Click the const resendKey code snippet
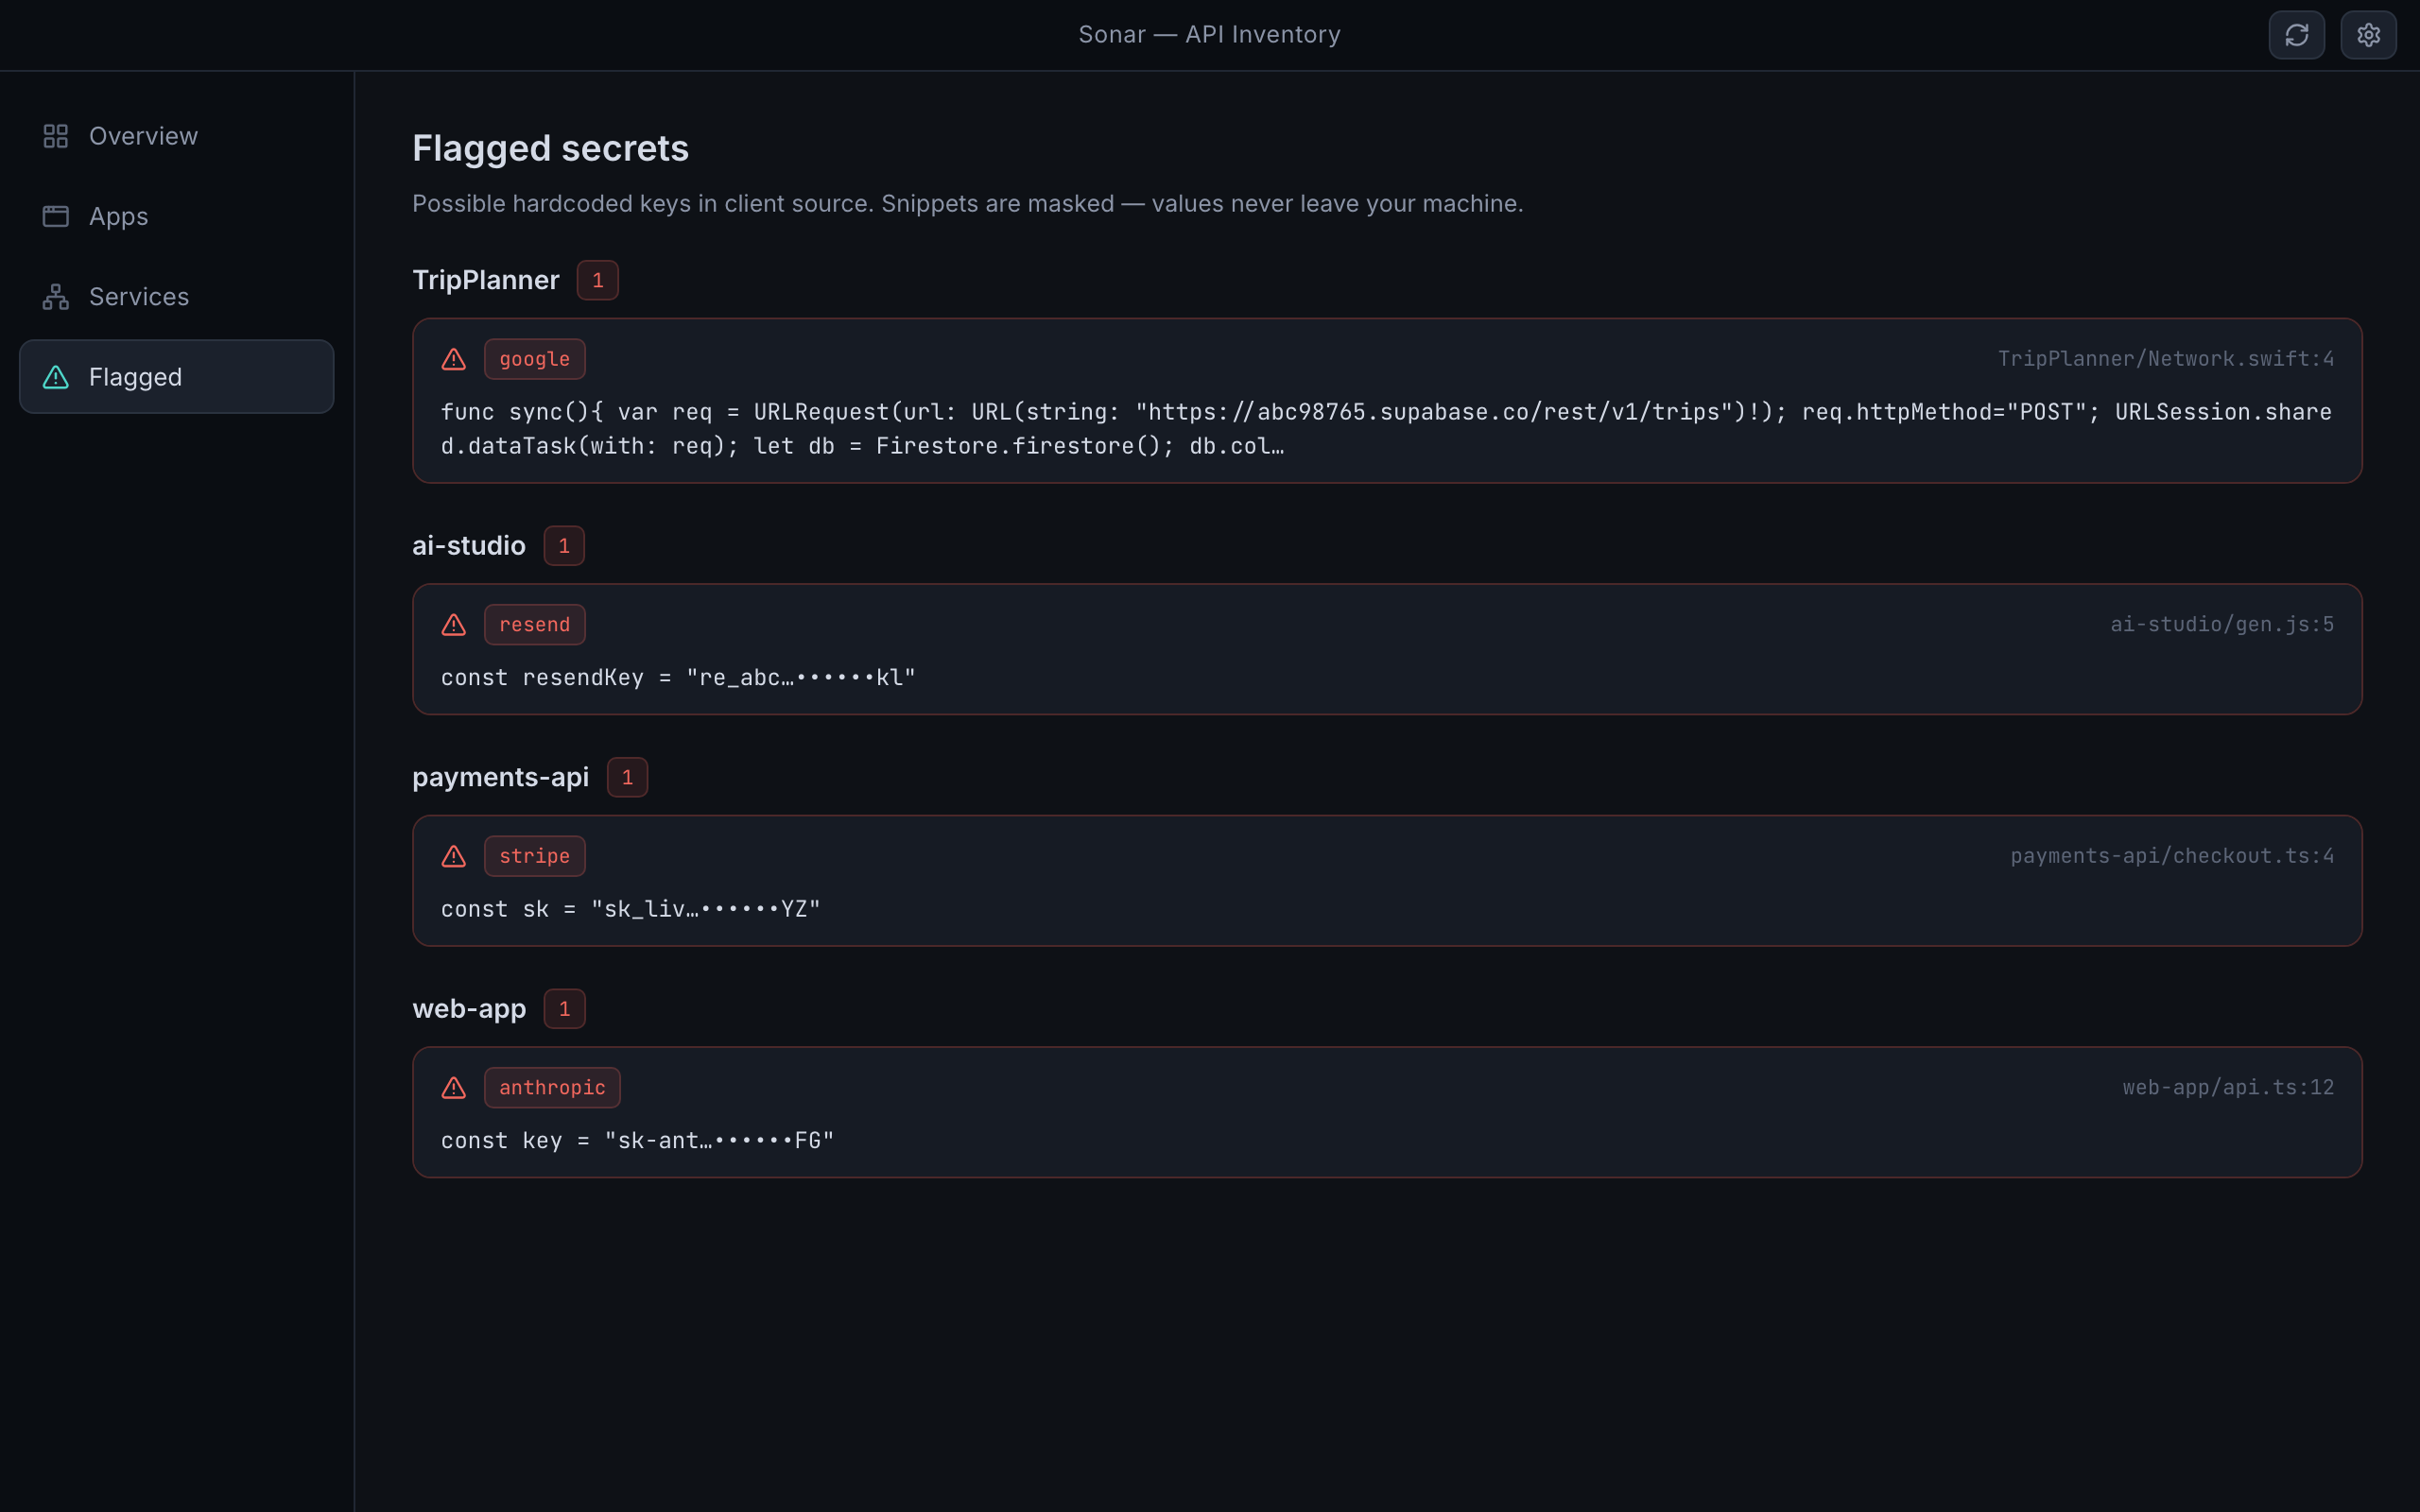This screenshot has width=2420, height=1512. point(678,678)
